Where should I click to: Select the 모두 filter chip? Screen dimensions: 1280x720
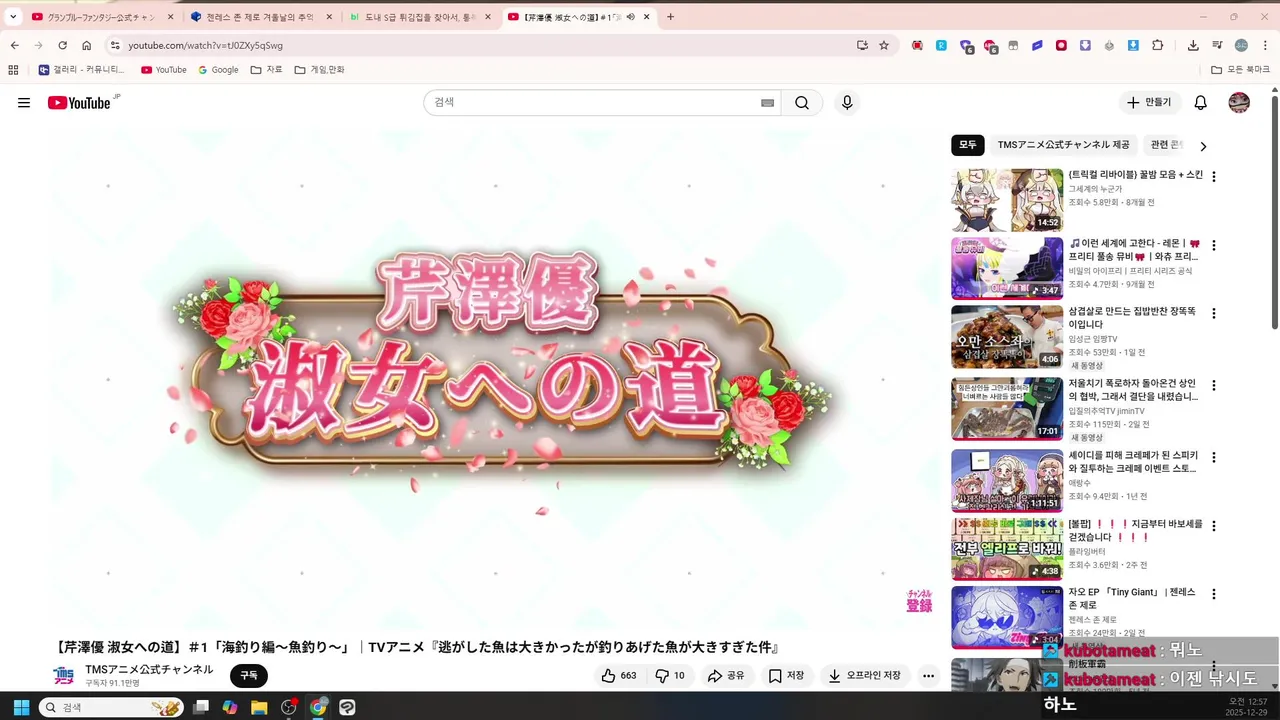[968, 145]
